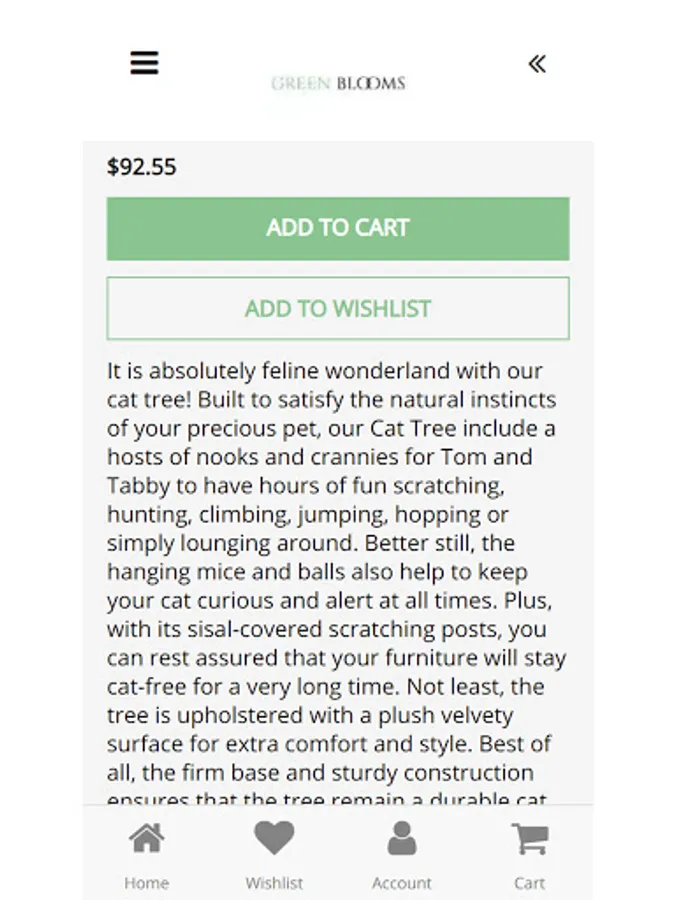Click the double chevron back icon

(537, 64)
